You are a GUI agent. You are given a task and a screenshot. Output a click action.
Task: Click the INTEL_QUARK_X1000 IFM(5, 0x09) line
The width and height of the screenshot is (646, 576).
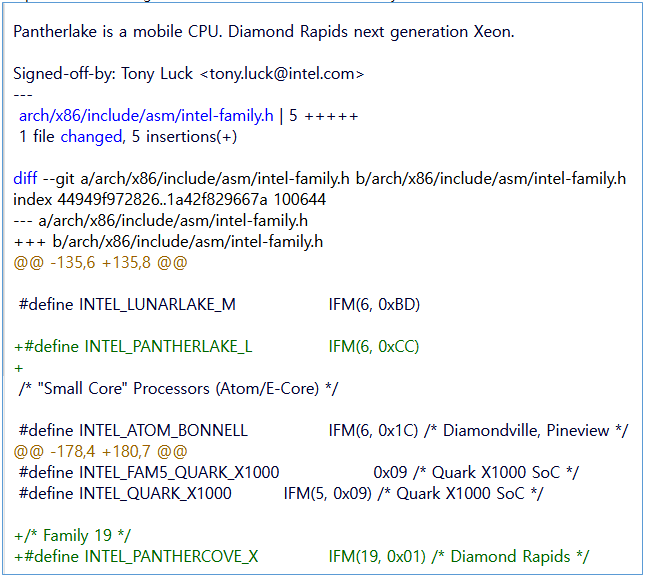click(x=281, y=494)
